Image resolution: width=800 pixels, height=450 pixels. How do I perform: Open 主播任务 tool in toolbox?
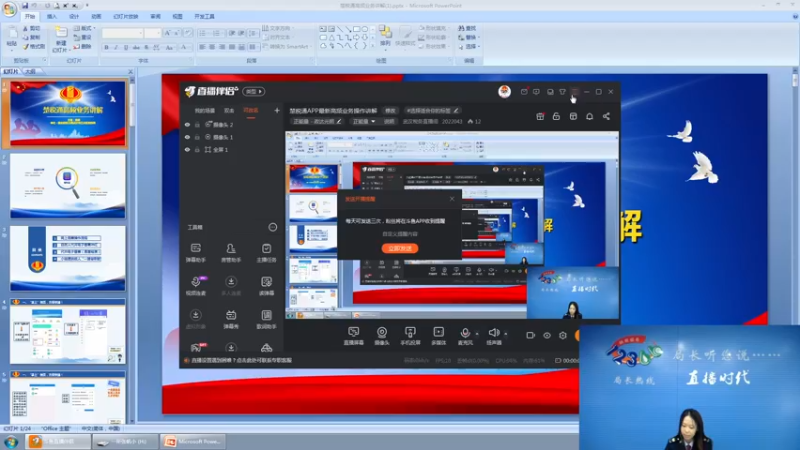[x=266, y=253]
